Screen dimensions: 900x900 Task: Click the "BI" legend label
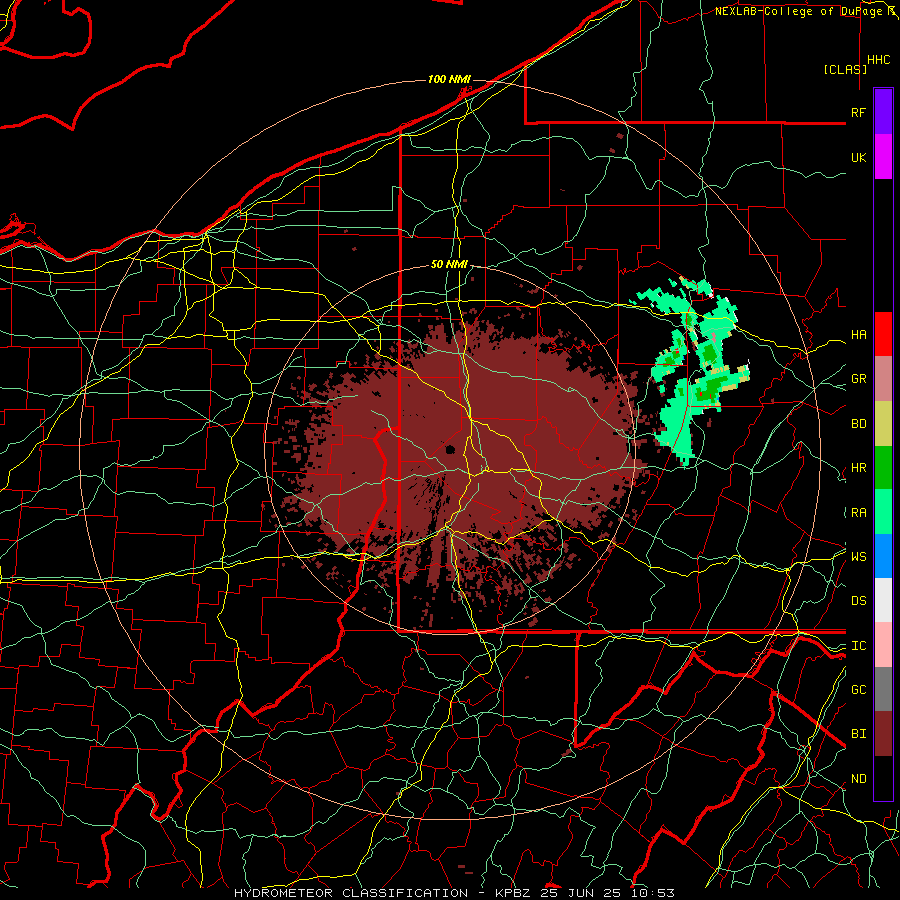coord(858,734)
